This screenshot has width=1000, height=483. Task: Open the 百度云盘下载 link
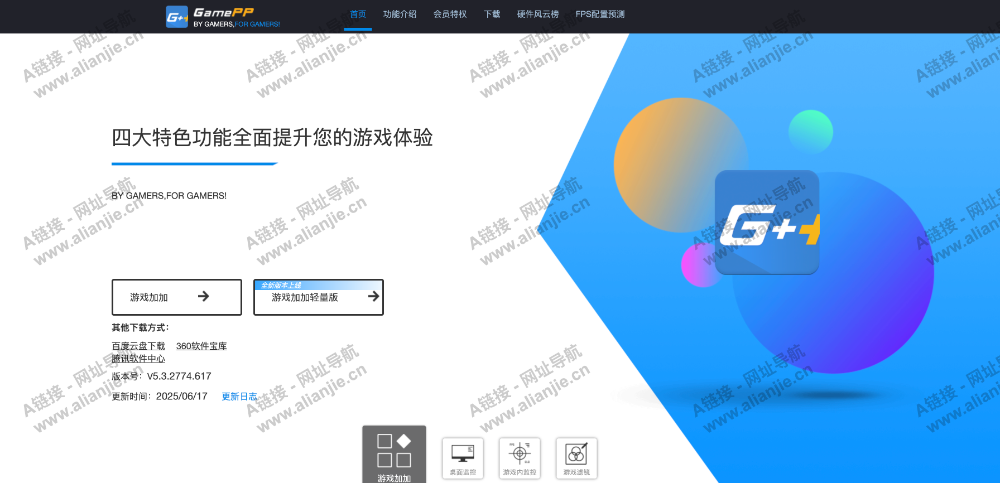pyautogui.click(x=138, y=346)
